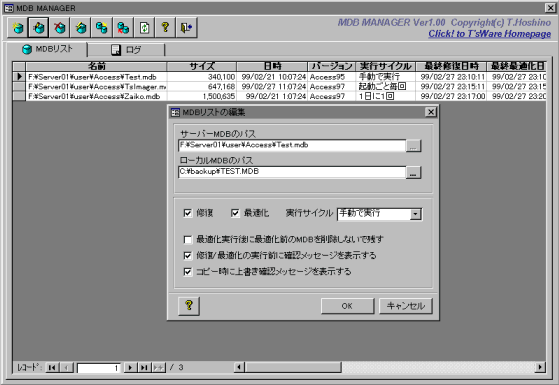Click the size cell 340,100
Viewport: 559px width, 385px height.
pyautogui.click(x=201, y=77)
